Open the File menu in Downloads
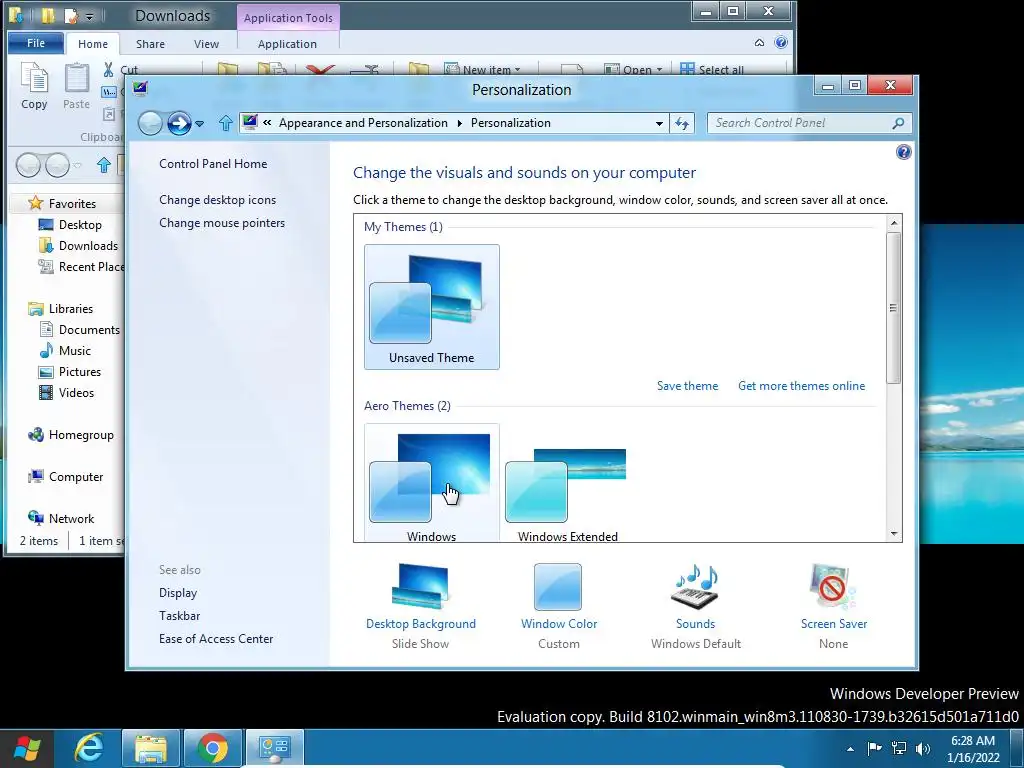Screen dimensions: 1024x768 (36, 43)
